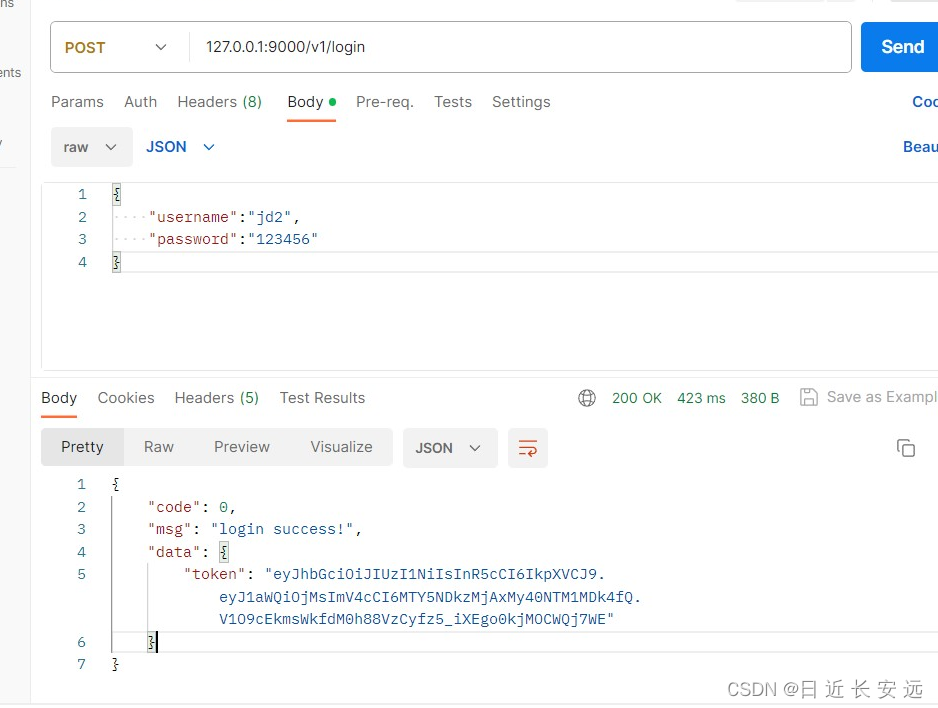Click the copy response icon

(x=906, y=448)
